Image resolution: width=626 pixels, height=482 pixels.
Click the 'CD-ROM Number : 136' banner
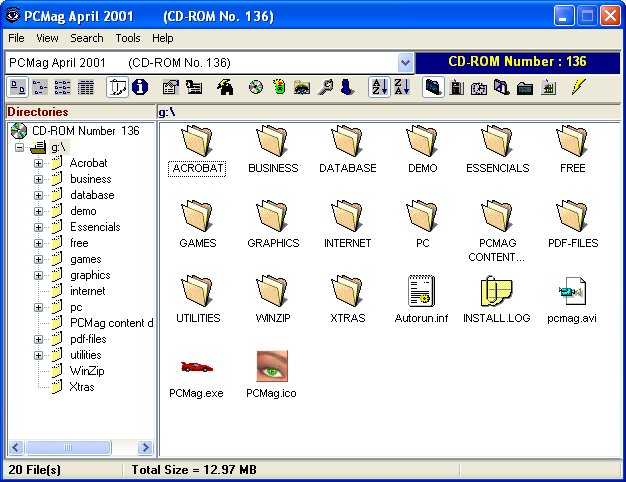517,61
